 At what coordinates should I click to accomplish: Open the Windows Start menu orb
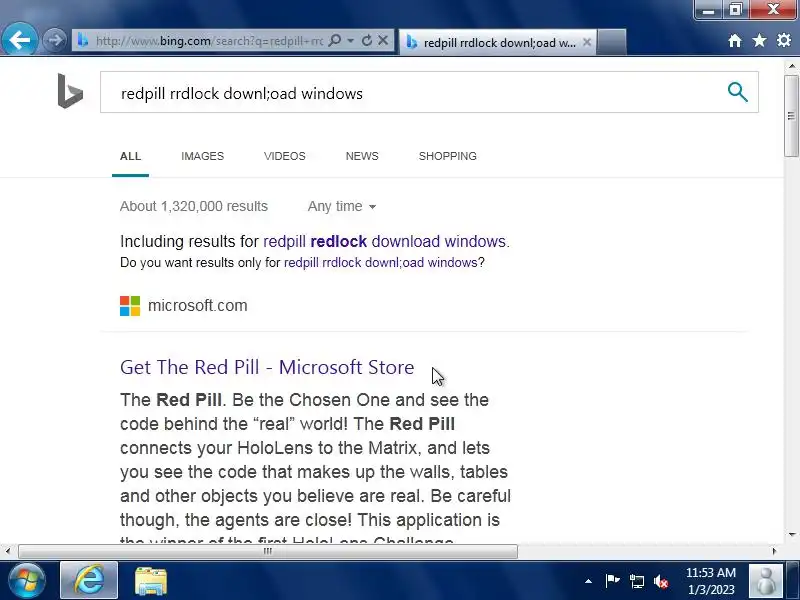coord(27,581)
